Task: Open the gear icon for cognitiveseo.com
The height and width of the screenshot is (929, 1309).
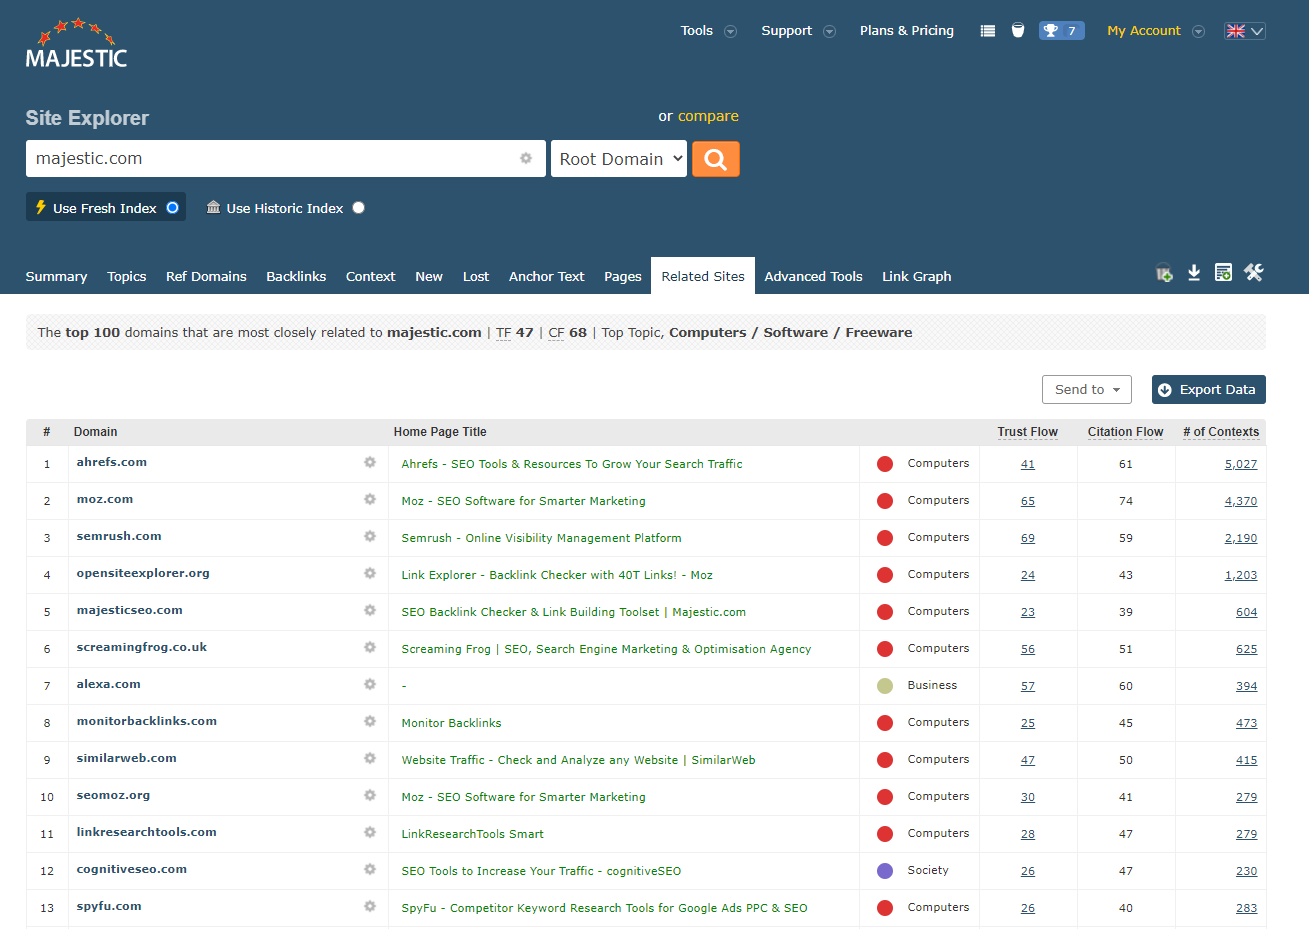Action: point(370,869)
